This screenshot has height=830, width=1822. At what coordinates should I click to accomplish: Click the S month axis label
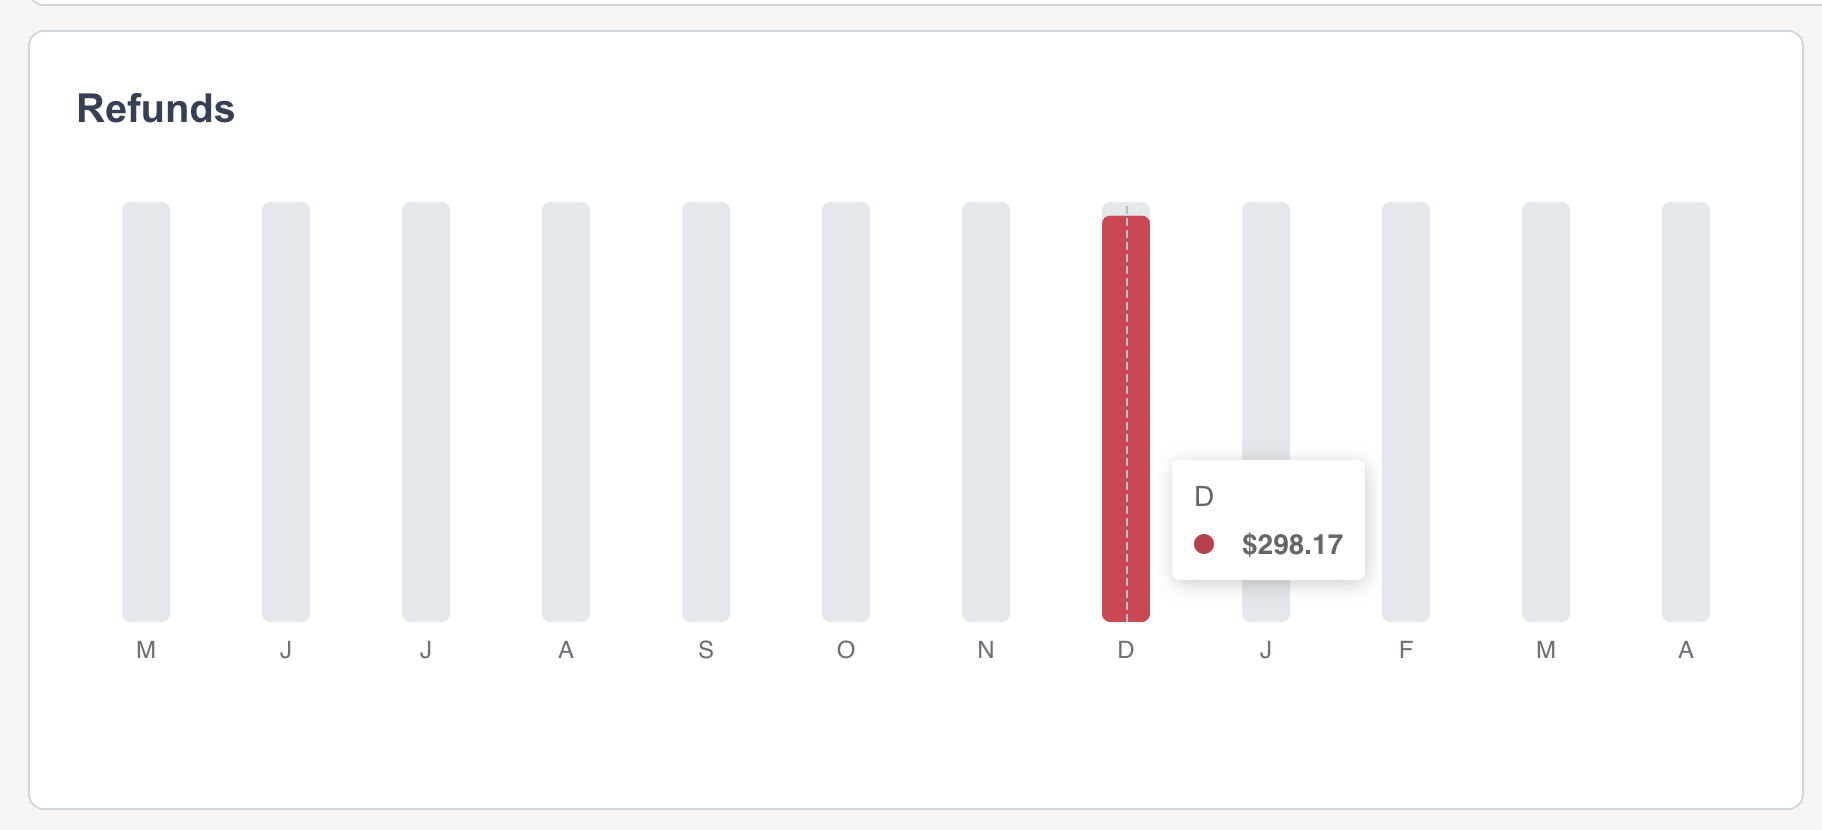point(706,650)
